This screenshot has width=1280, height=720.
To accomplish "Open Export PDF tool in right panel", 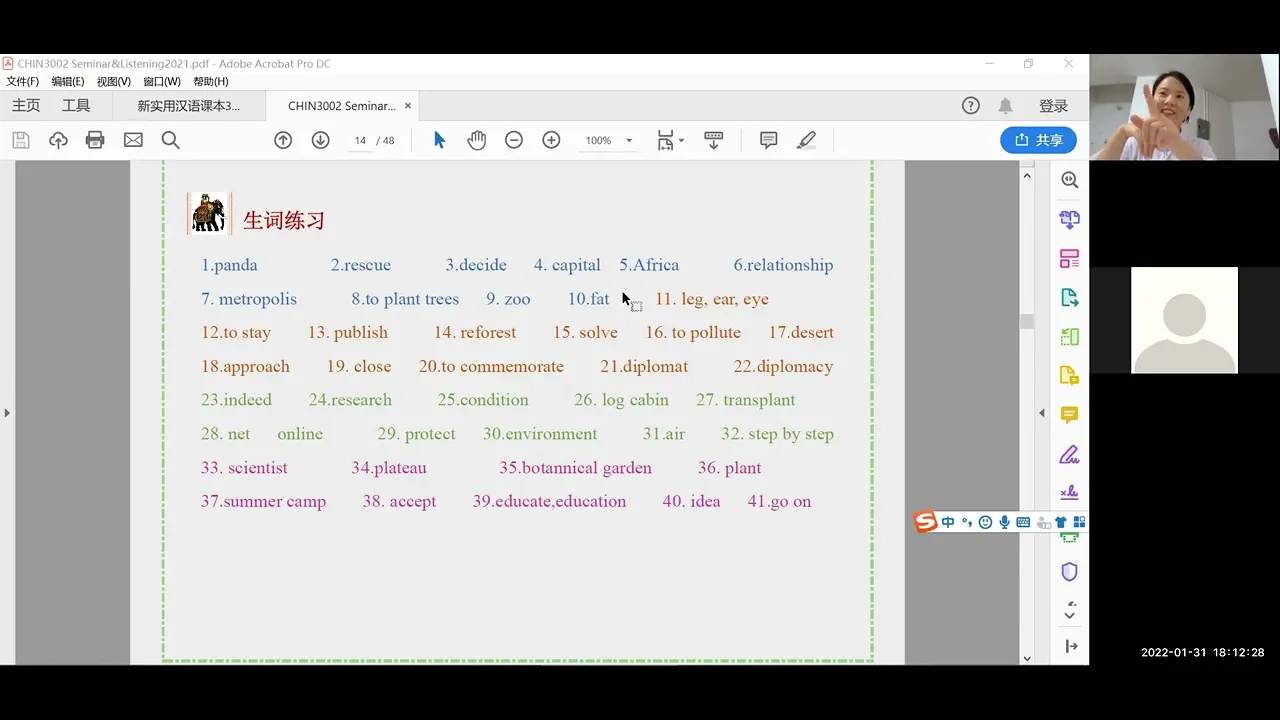I will coord(1069,297).
